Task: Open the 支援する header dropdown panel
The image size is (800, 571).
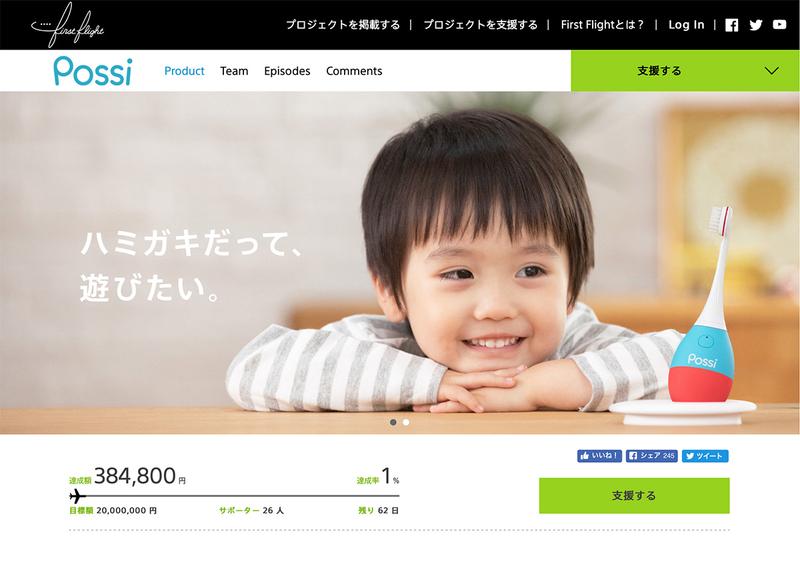Action: pos(685,71)
